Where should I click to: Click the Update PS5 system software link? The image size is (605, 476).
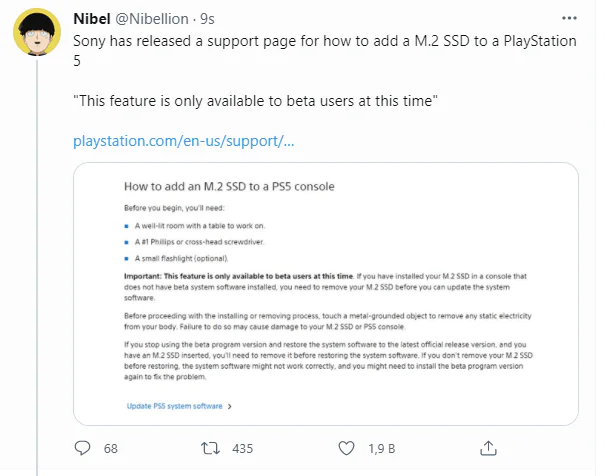pyautogui.click(x=175, y=406)
